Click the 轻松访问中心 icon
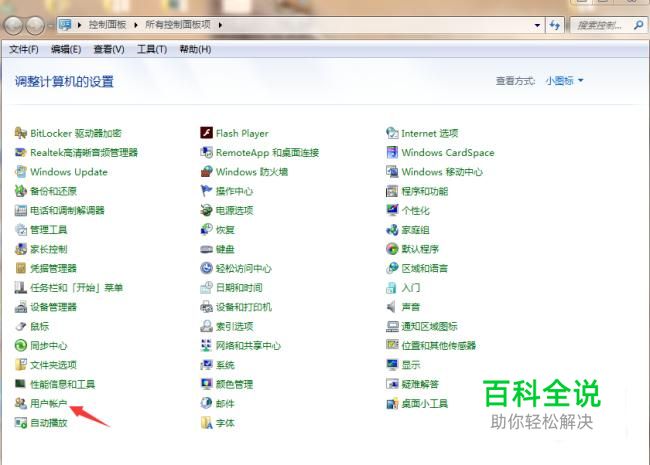This screenshot has width=650, height=465. [x=206, y=268]
